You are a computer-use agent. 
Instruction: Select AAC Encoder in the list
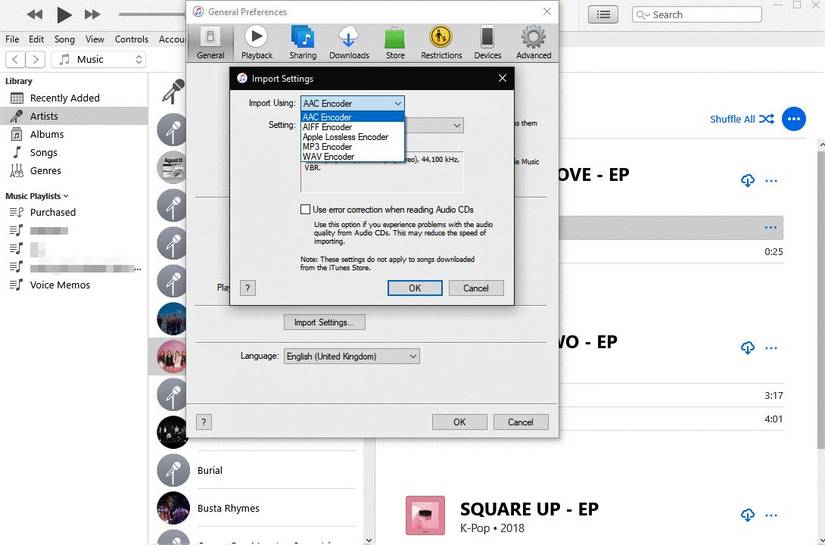click(x=352, y=117)
